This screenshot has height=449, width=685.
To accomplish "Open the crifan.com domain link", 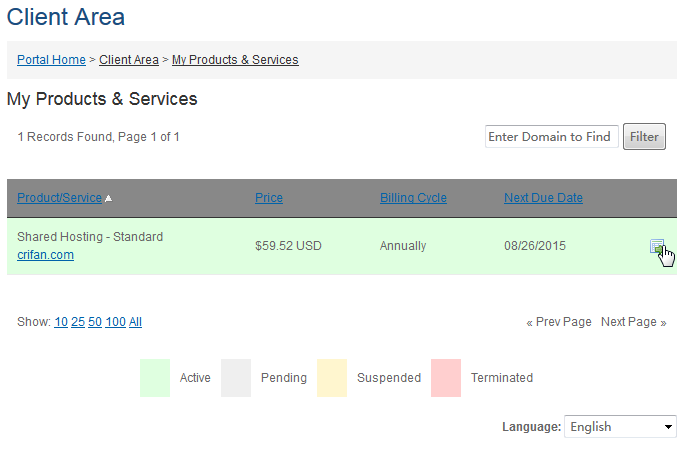I will tap(45, 255).
